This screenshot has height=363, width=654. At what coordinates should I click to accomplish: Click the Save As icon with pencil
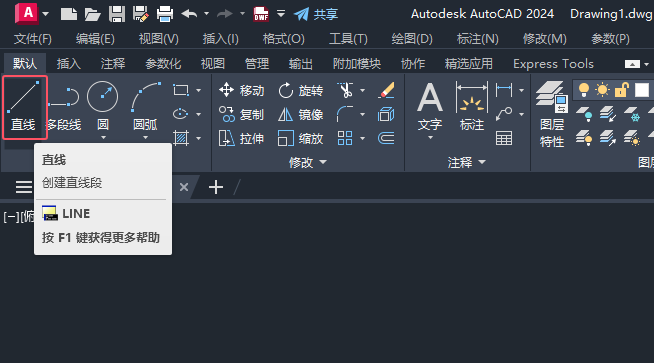tap(141, 14)
